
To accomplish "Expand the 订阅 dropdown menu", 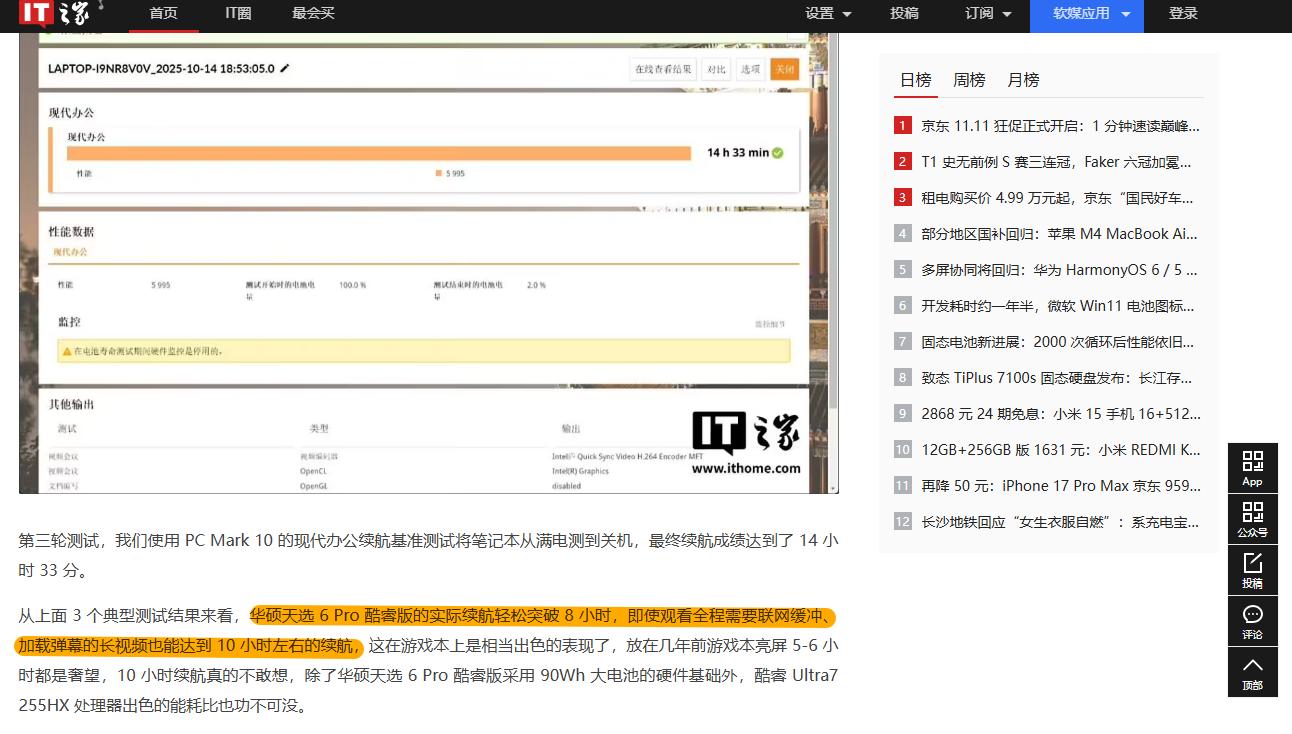I will click(988, 14).
